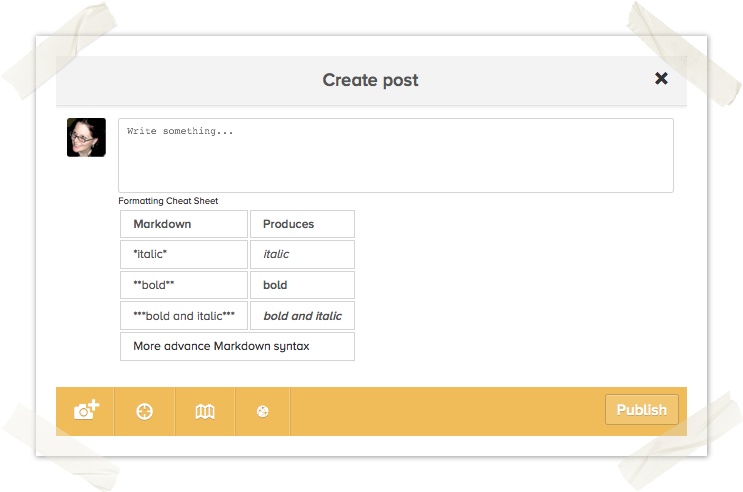Image resolution: width=743 pixels, height=492 pixels.
Task: Click the user profile avatar
Action: pos(86,138)
